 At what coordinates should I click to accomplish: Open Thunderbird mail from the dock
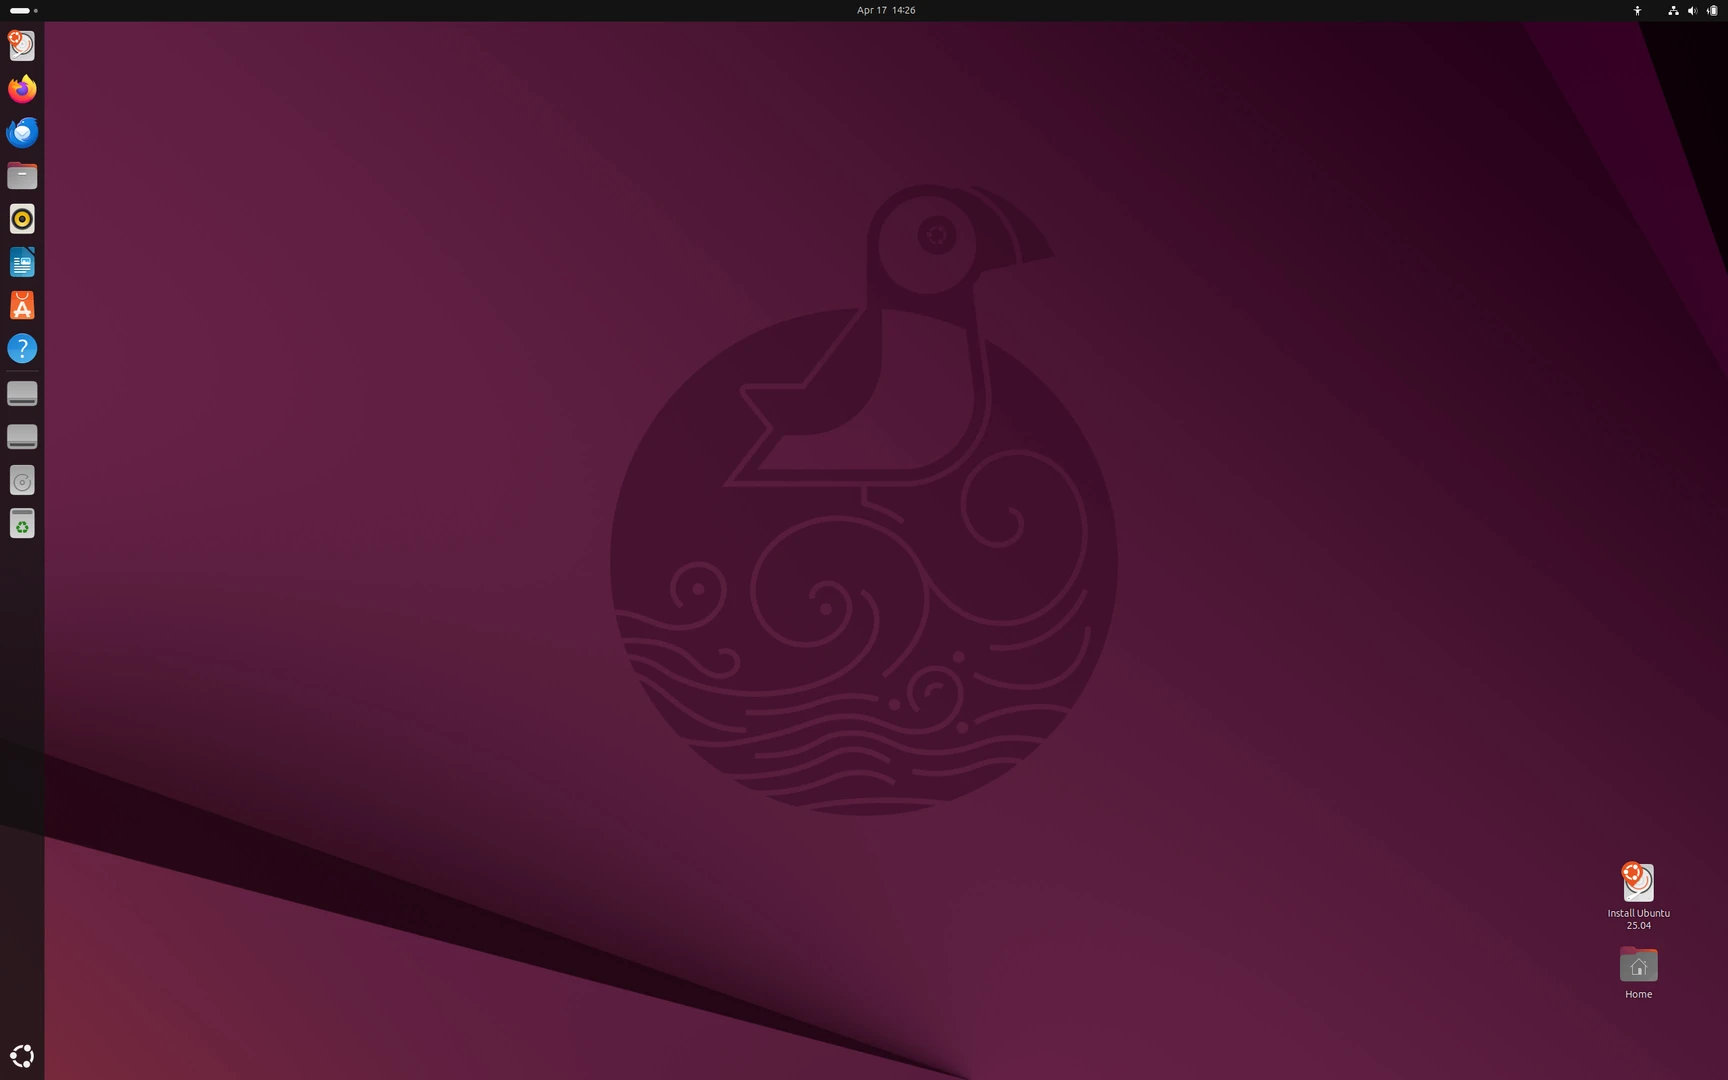pos(22,131)
